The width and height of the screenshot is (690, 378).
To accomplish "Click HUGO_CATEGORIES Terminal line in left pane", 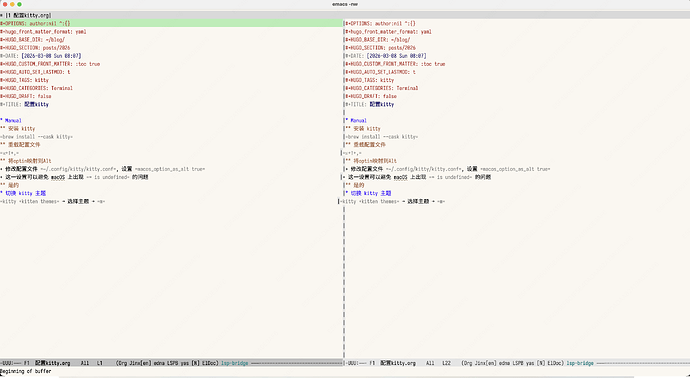I will click(37, 88).
